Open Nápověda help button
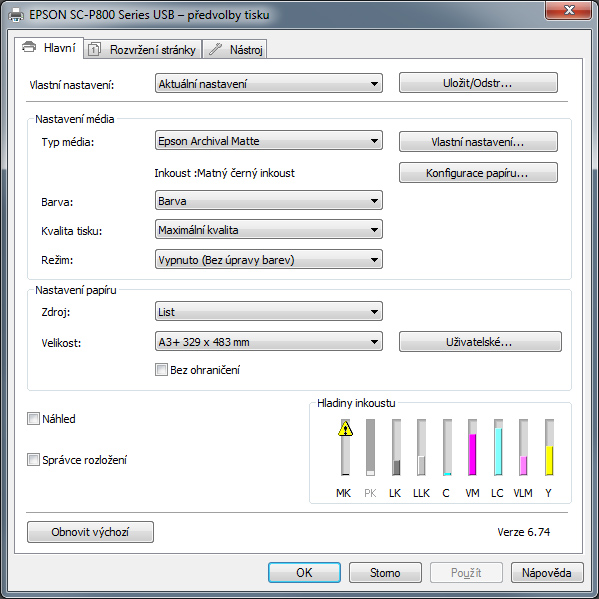Viewport: 599px width, 599px height. coord(547,572)
